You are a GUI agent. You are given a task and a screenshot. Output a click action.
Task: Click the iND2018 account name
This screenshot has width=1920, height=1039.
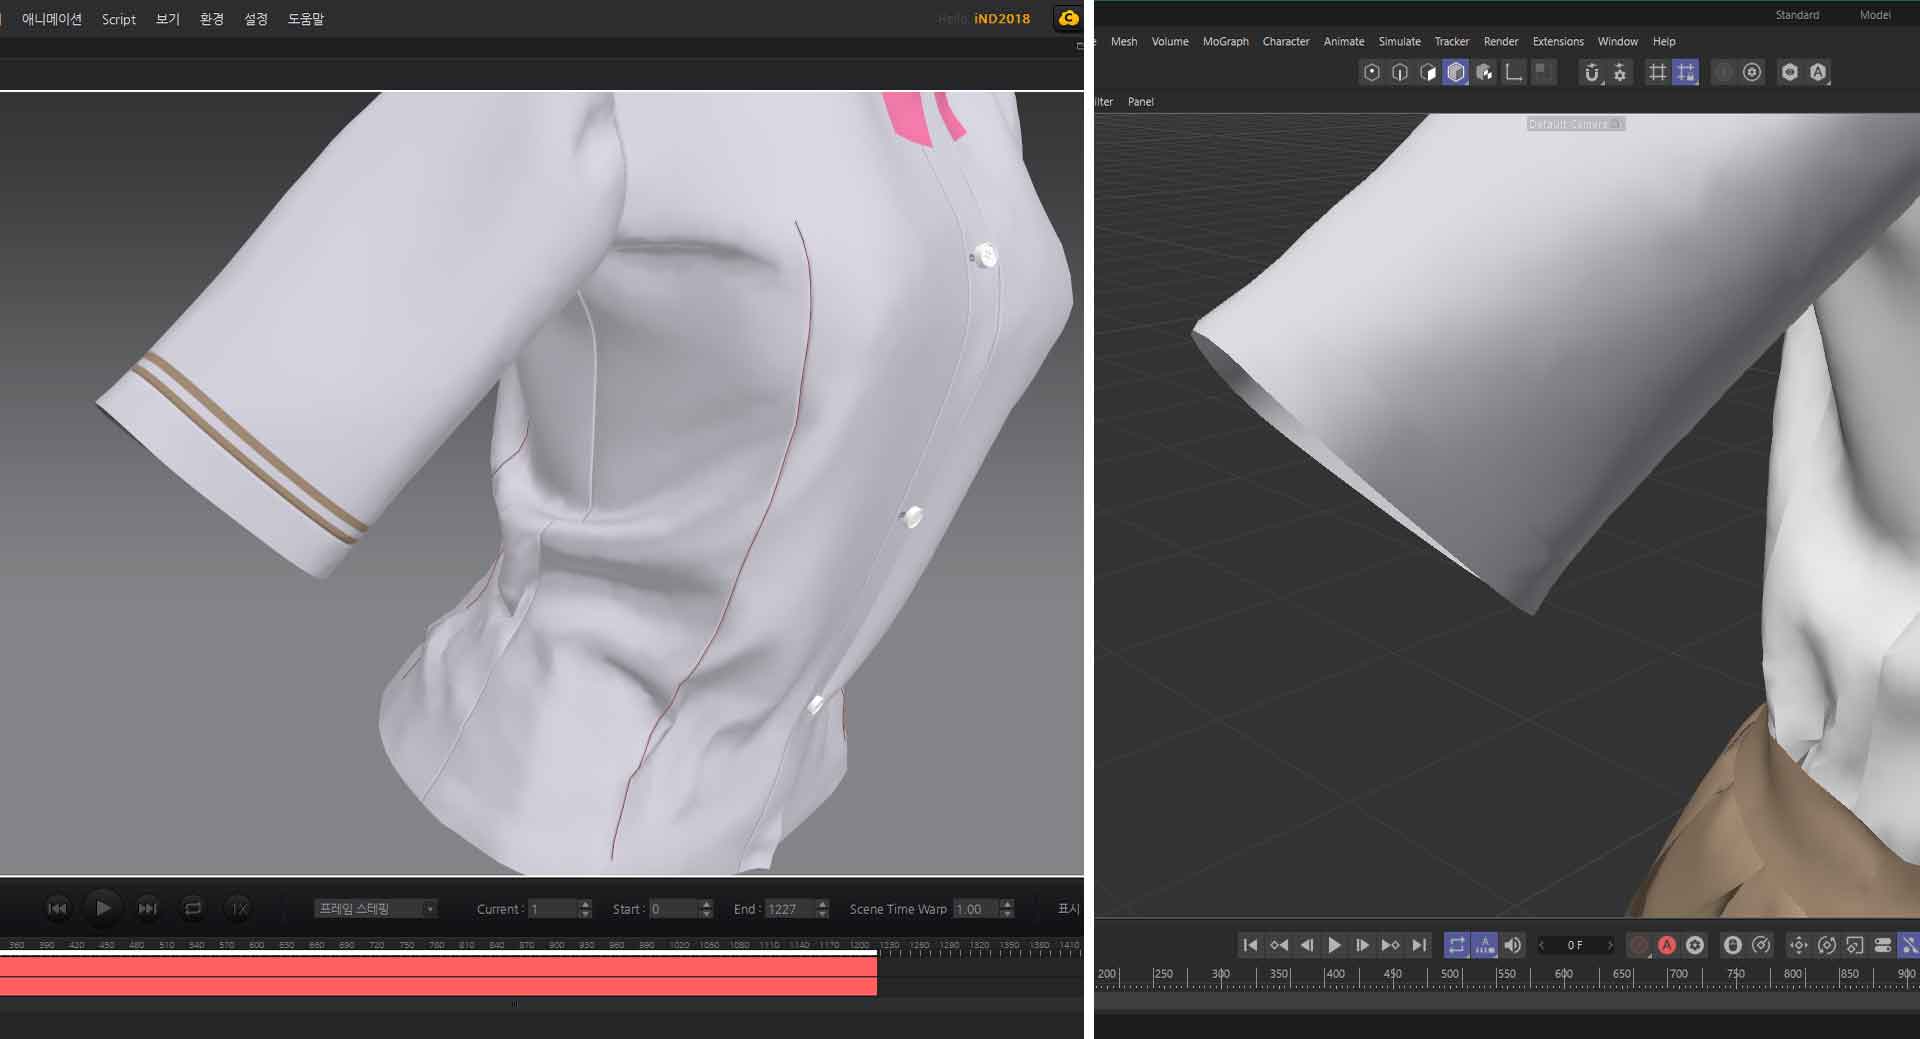pyautogui.click(x=1002, y=19)
